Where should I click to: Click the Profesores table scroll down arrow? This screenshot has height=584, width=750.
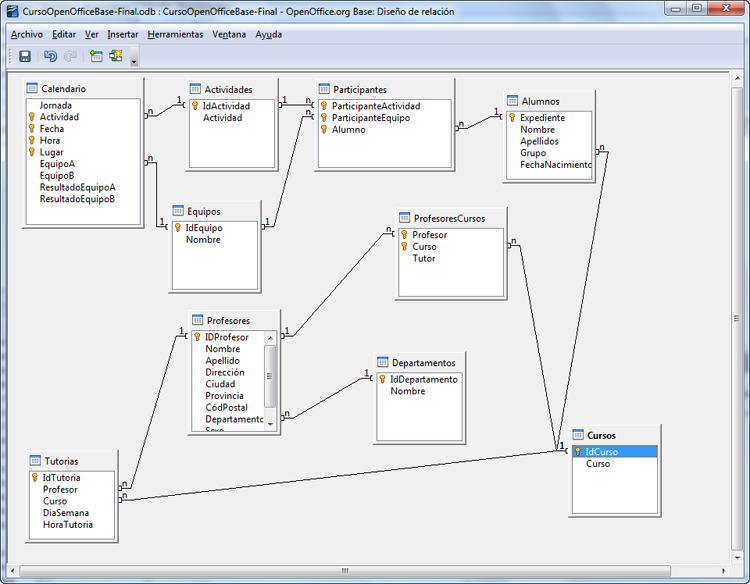[x=270, y=423]
